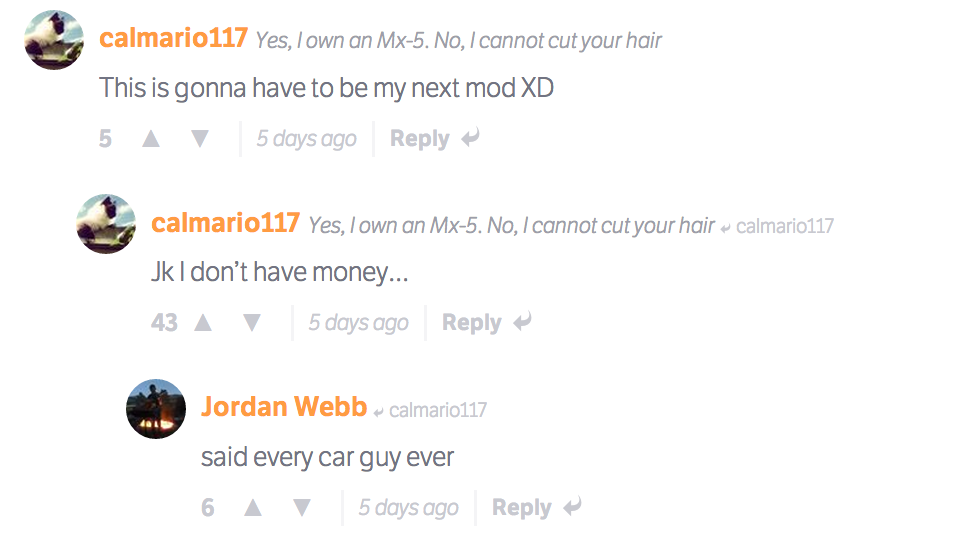Open the "5 days ago" timestamp on Jordan Webb's comment

tap(408, 508)
